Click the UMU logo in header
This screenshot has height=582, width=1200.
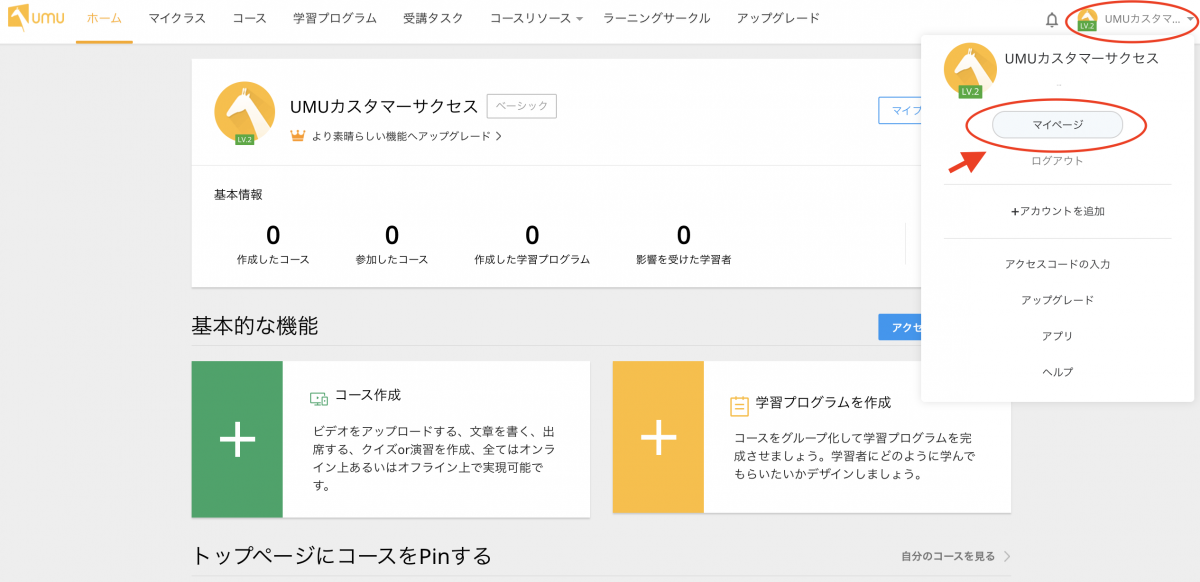pos(36,19)
